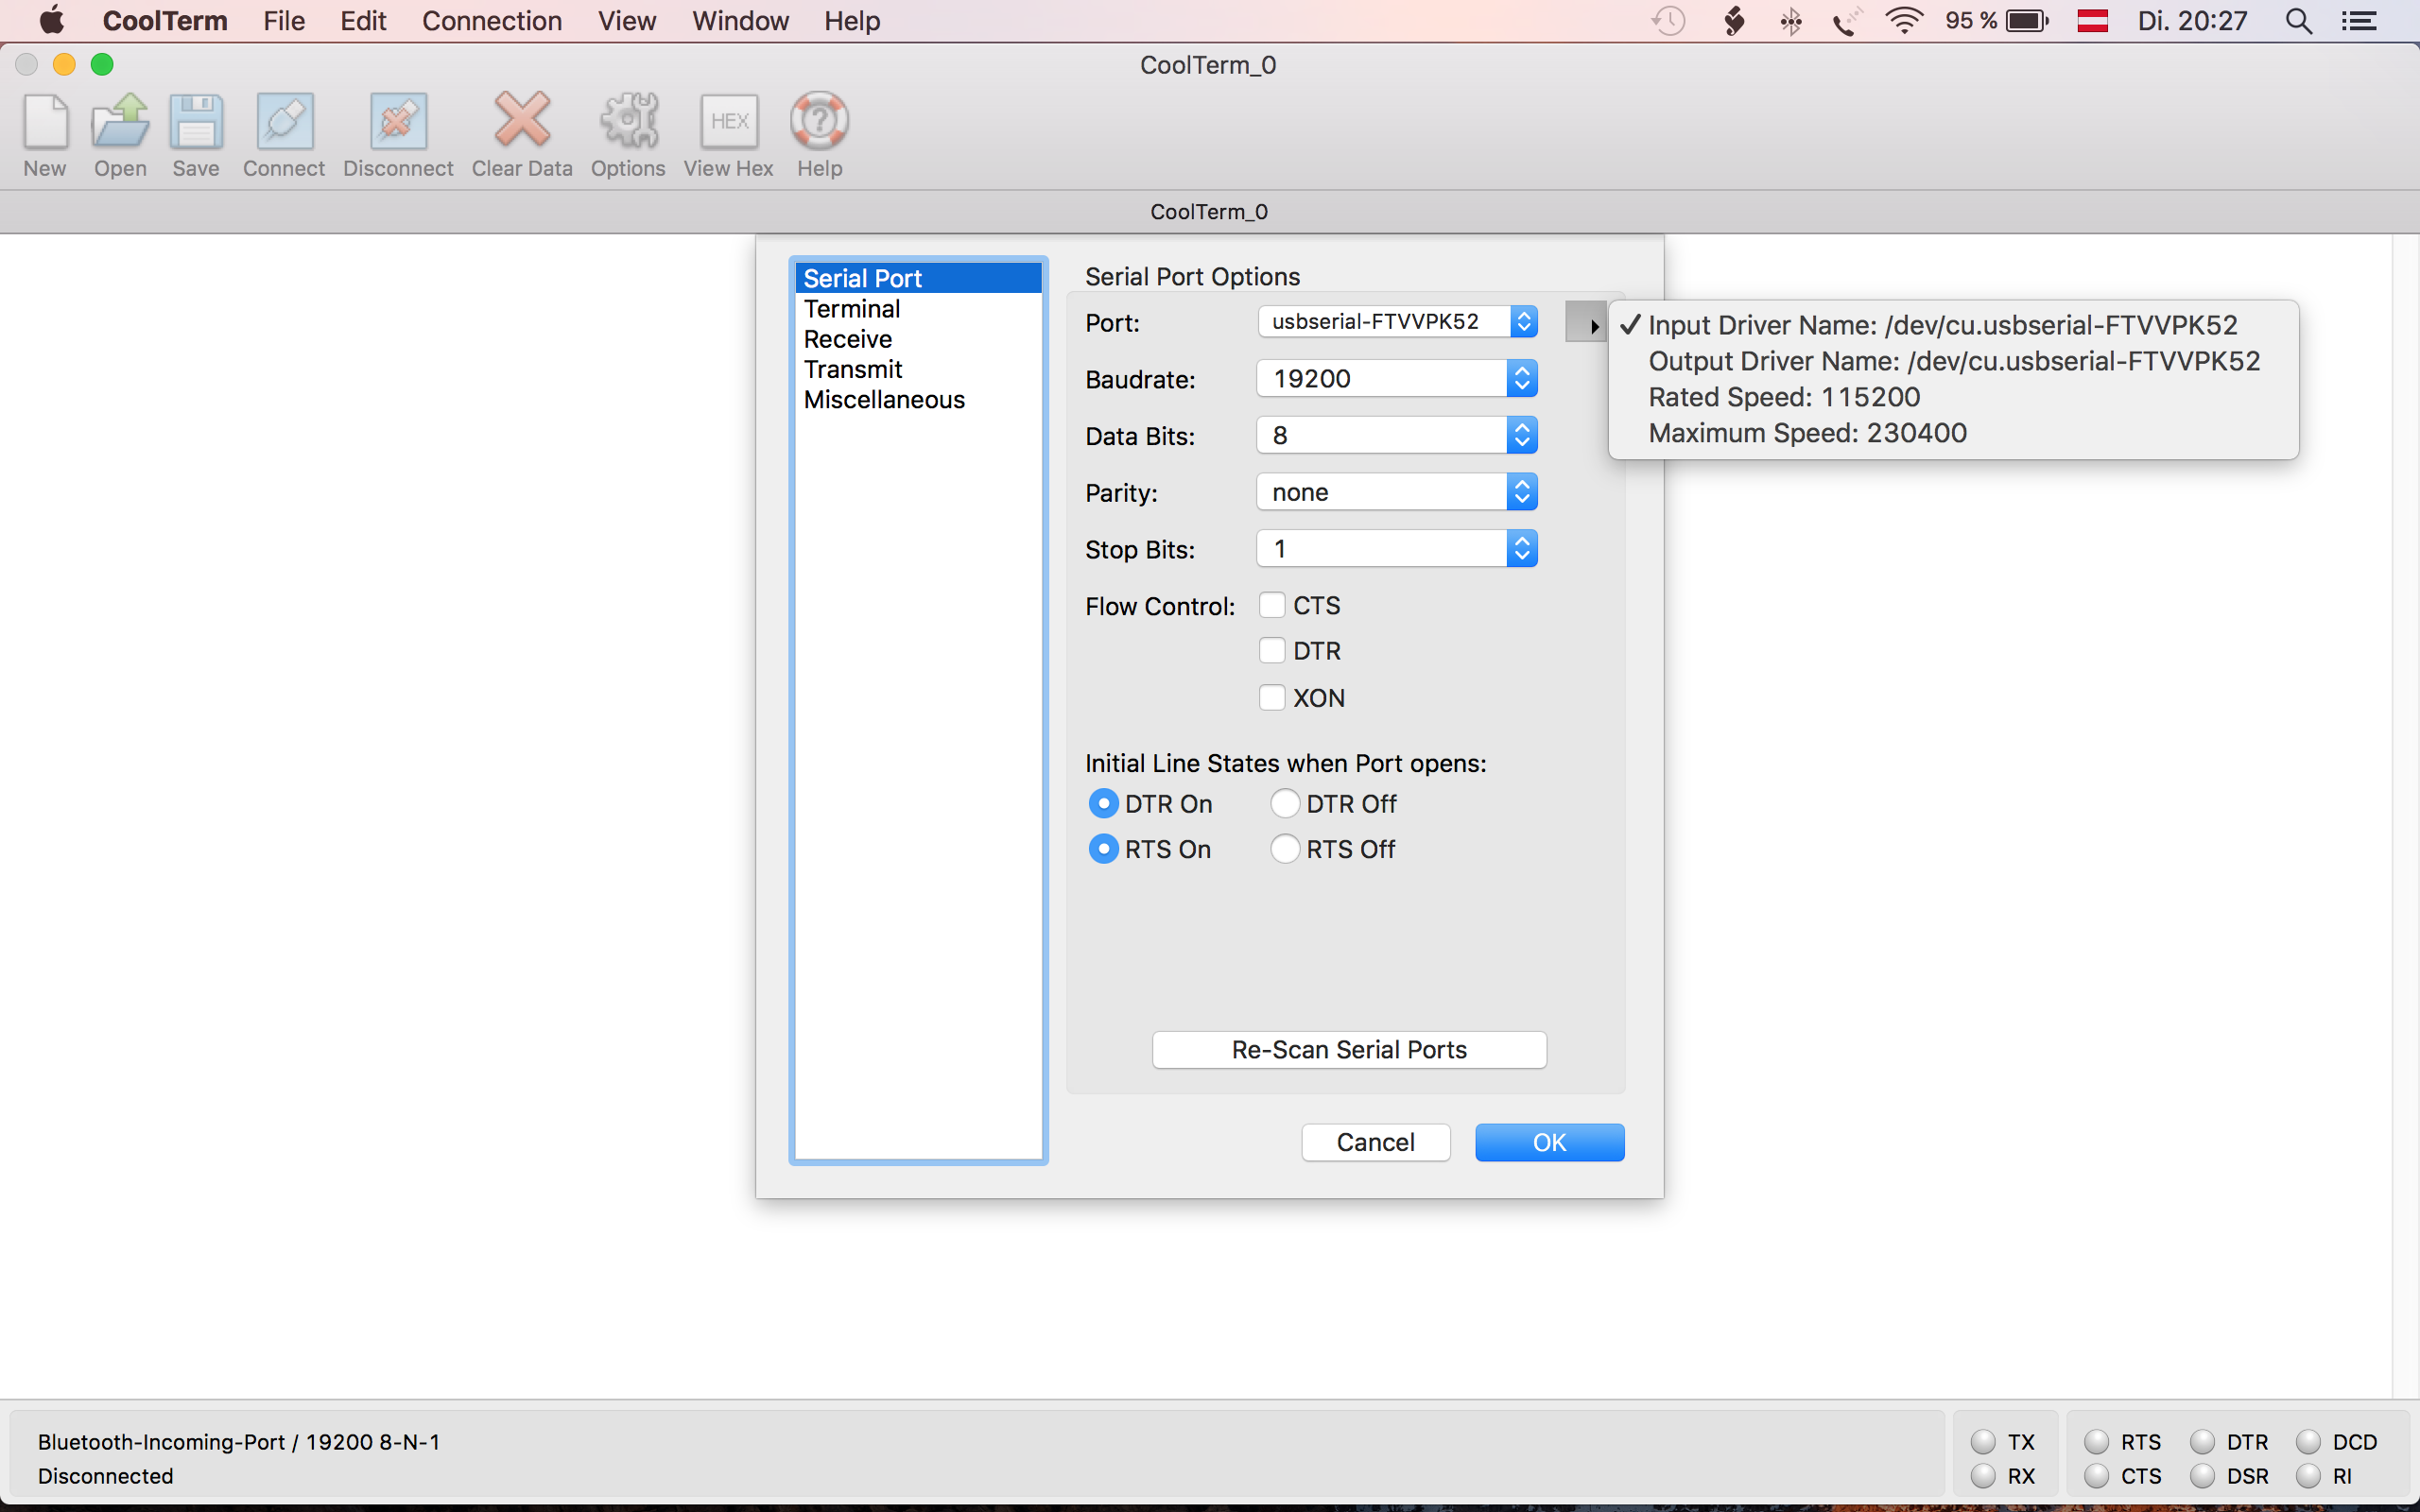Click the View Hex icon

(x=729, y=122)
